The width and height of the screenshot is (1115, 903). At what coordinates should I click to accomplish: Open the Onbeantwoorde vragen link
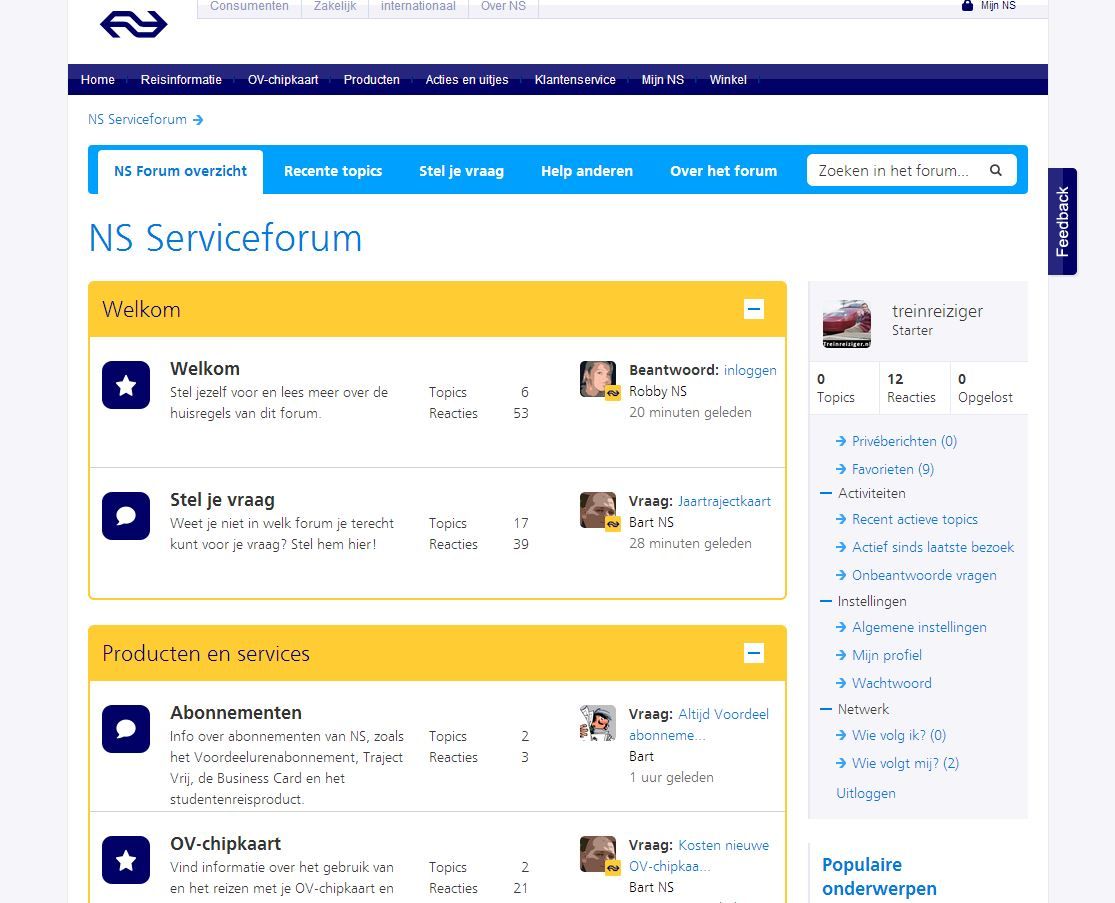(924, 575)
